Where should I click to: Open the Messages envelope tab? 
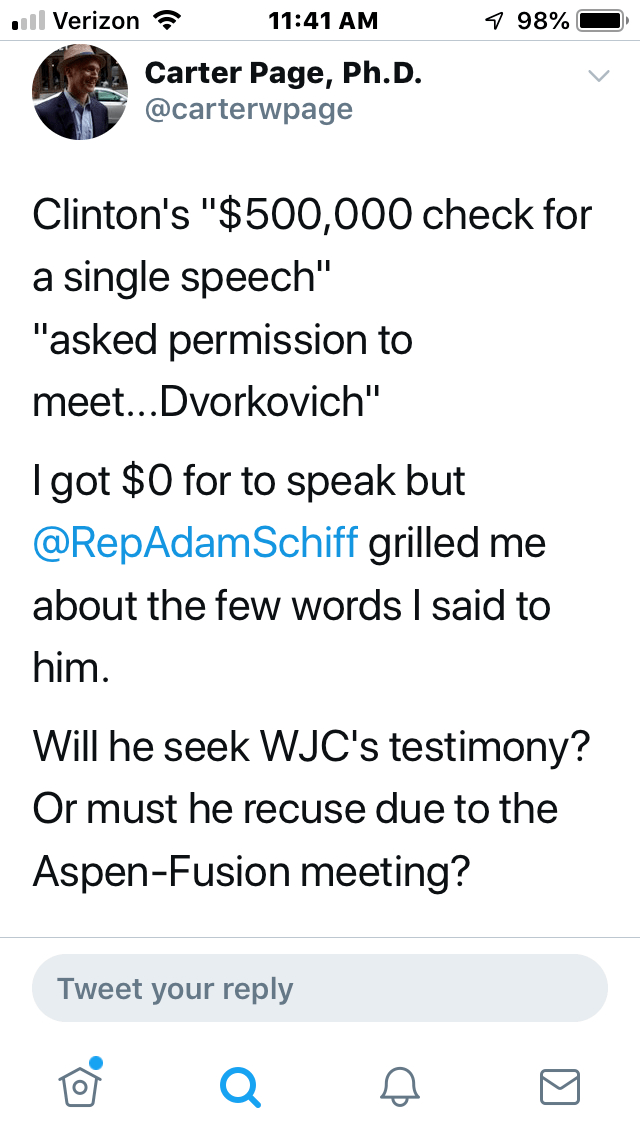[x=560, y=1086]
